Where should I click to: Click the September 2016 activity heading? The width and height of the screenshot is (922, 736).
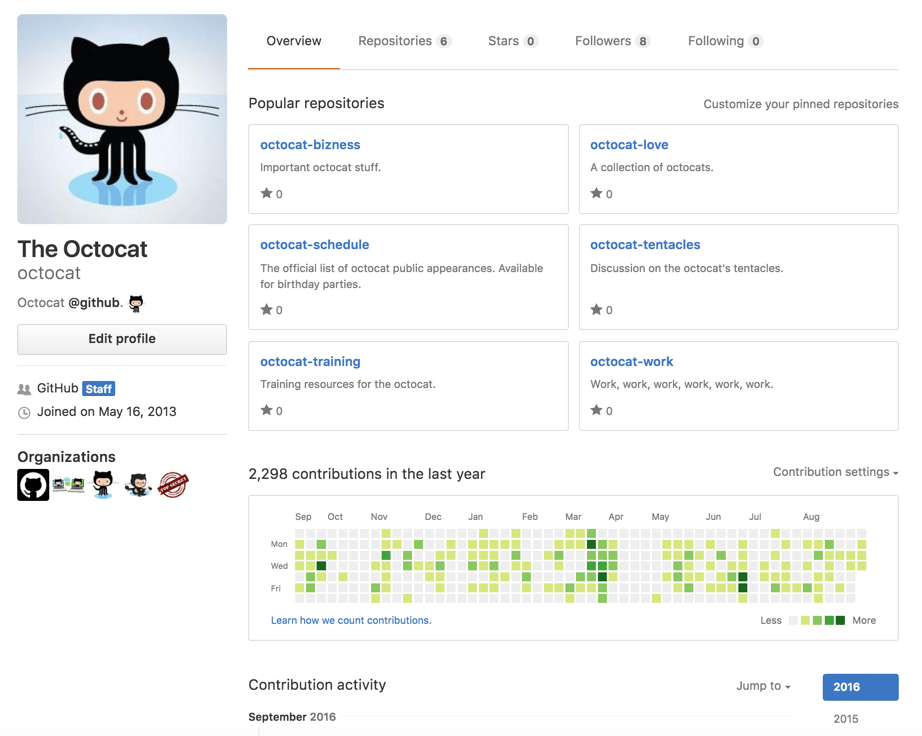point(292,717)
